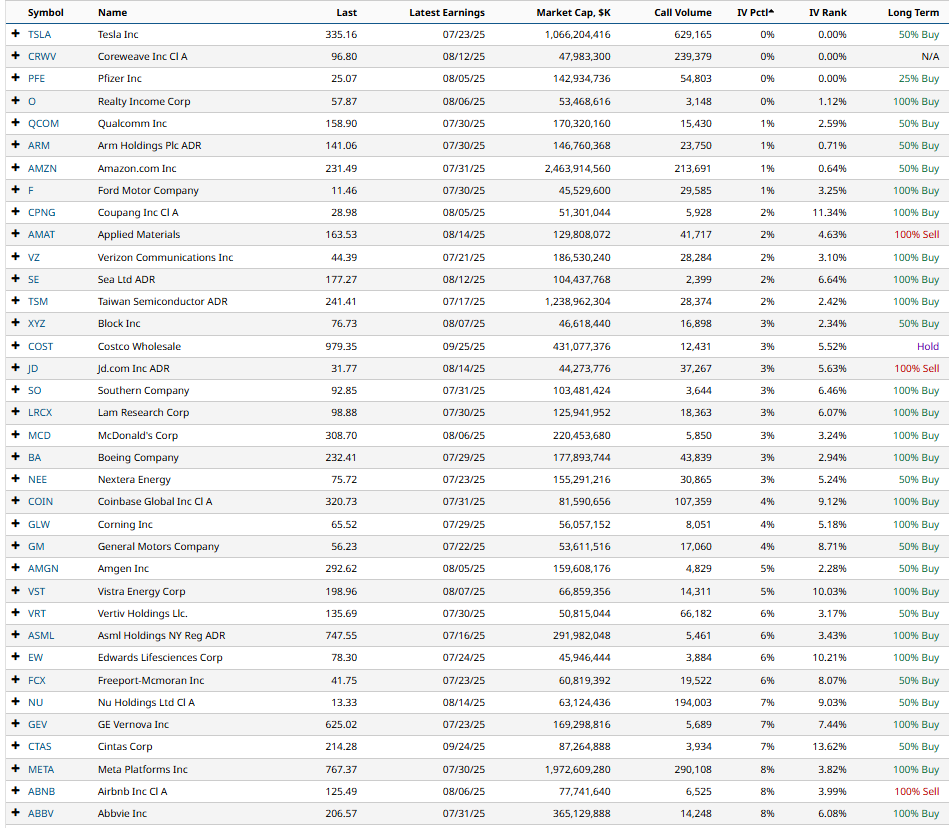Open the TSLA symbol link
Screen dimensions: 949x828
point(39,34)
